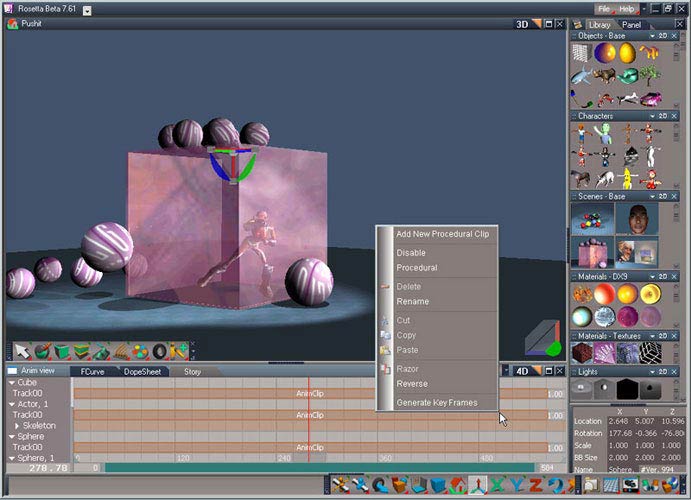
Task: Toggle 2D mode on Lights panel
Action: click(x=663, y=371)
